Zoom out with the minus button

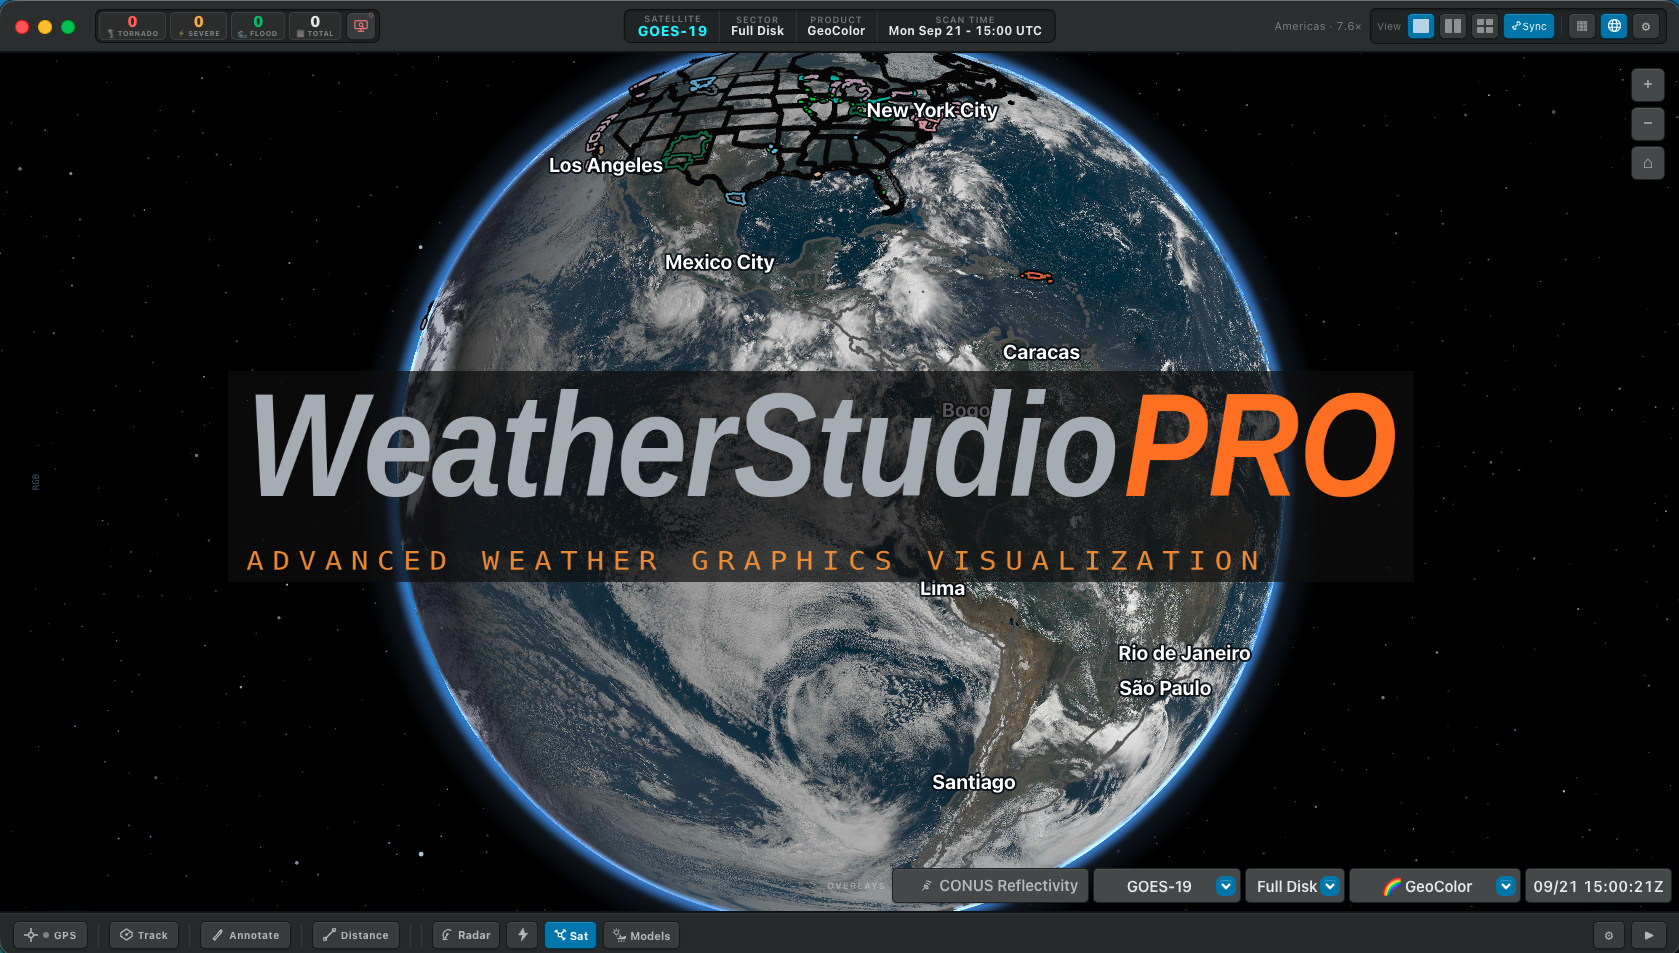pyautogui.click(x=1648, y=124)
